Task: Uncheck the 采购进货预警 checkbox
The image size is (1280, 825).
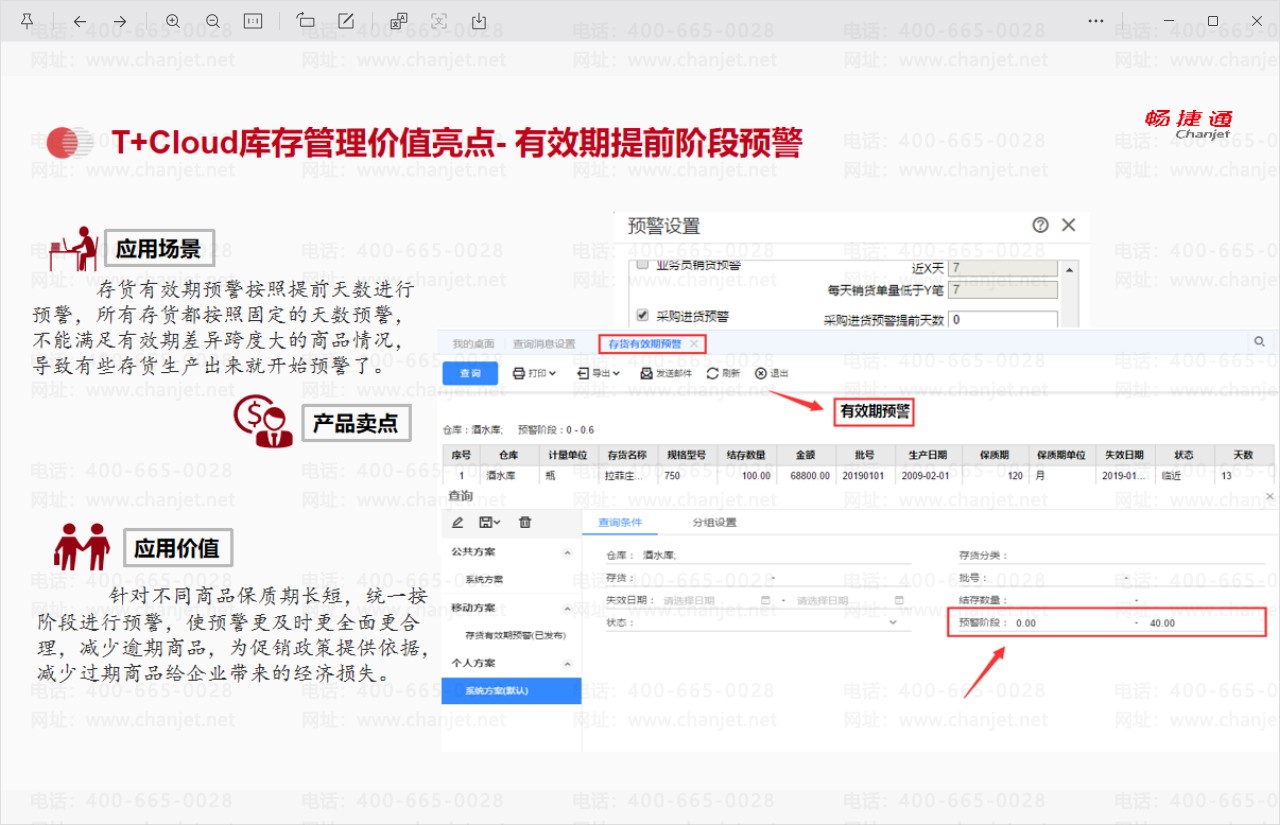Action: click(643, 314)
